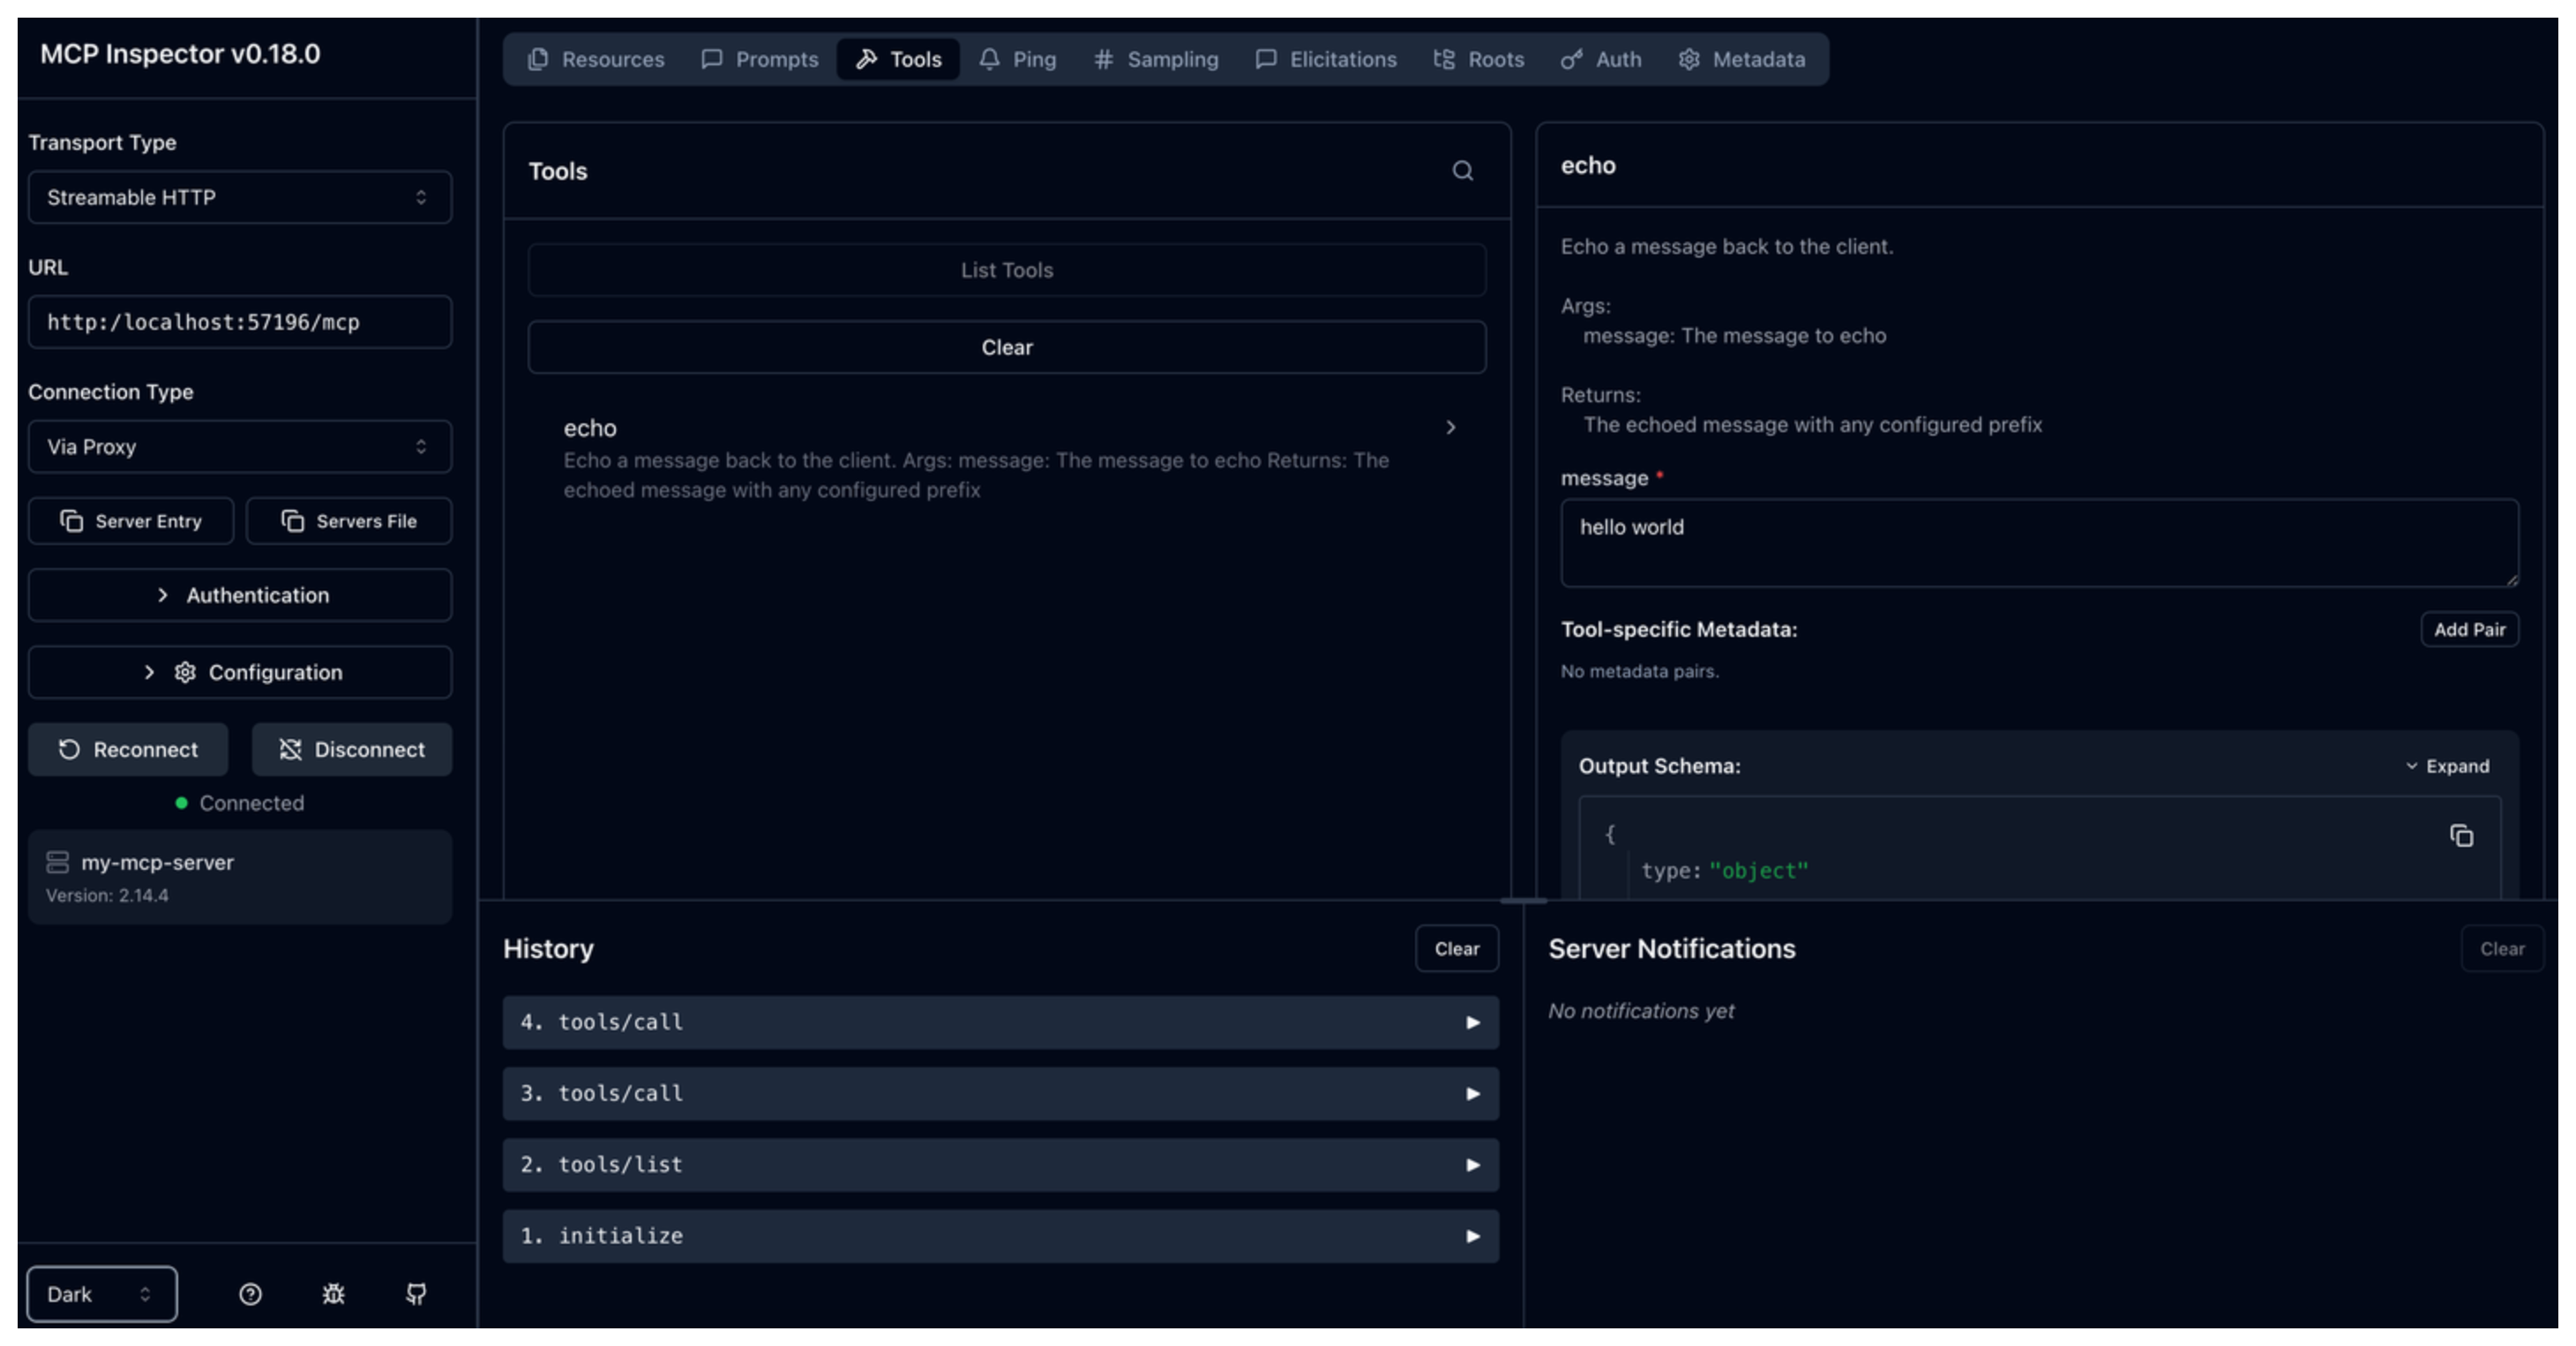2576x1346 pixels.
Task: Open the Connection Type dropdown
Action: click(240, 446)
